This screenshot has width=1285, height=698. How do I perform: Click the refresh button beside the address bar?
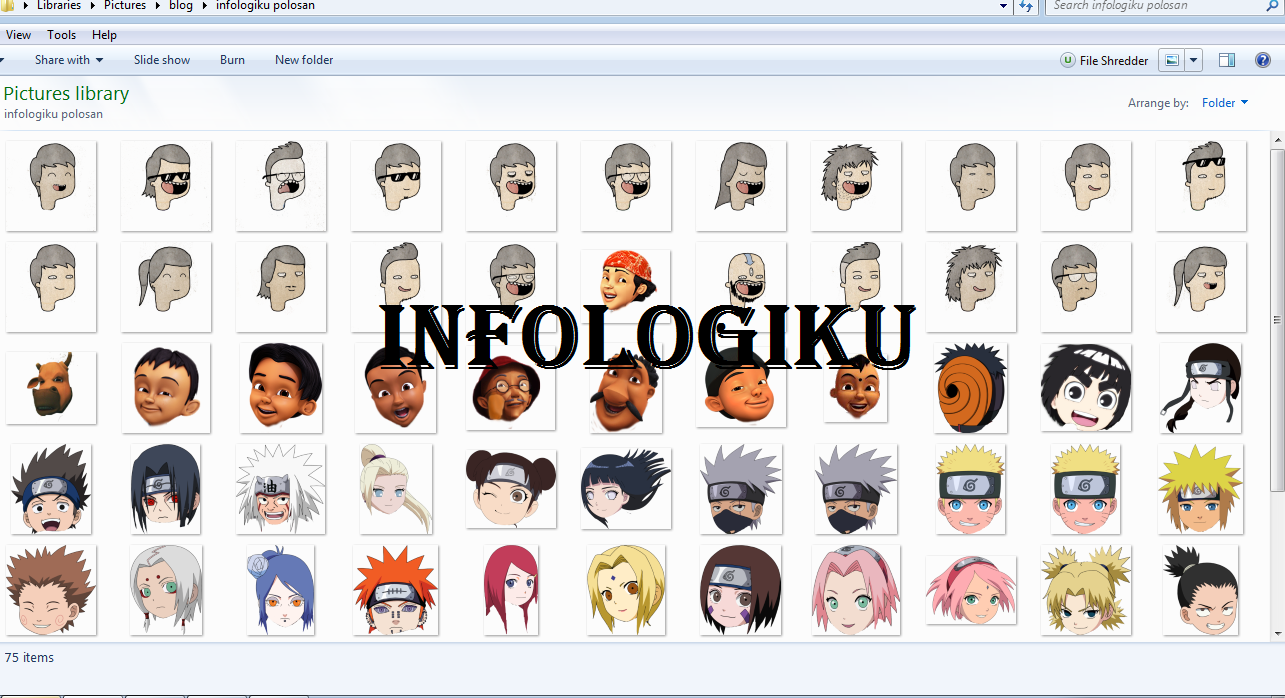click(x=1026, y=6)
